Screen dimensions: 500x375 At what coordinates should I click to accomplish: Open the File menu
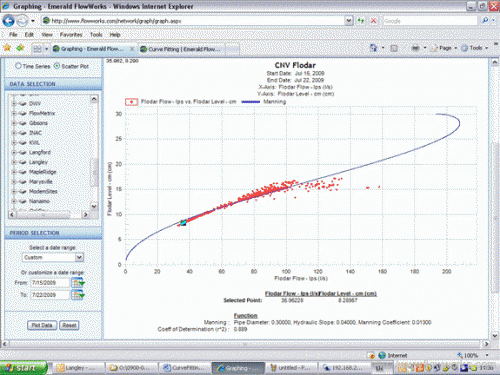coord(13,35)
